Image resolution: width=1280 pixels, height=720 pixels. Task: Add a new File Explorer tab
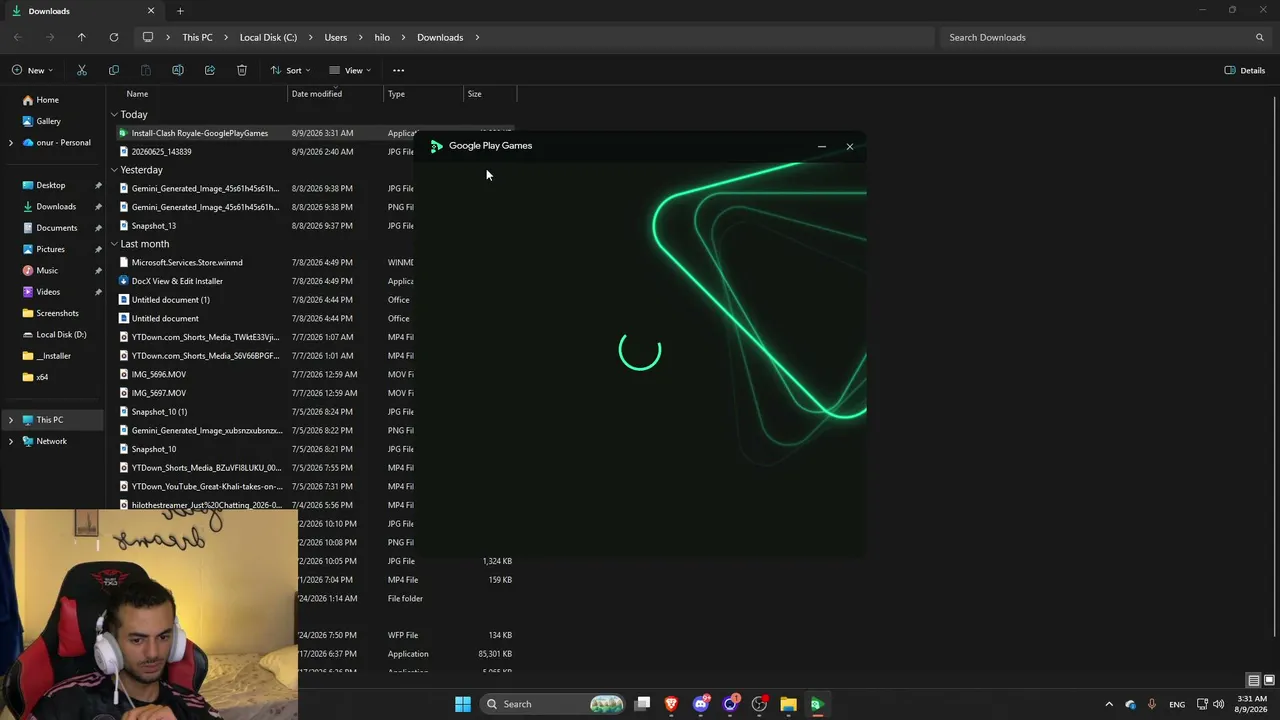[x=180, y=11]
